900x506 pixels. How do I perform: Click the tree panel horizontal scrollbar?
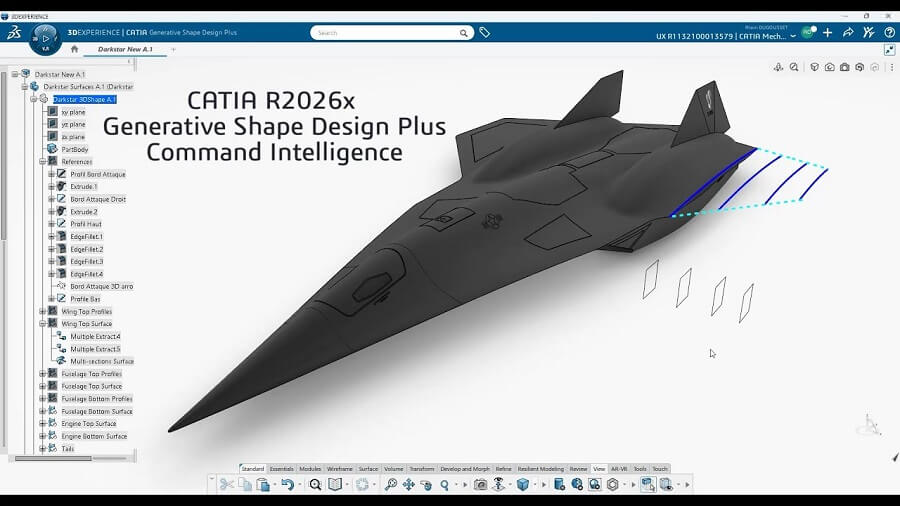[x=53, y=458]
